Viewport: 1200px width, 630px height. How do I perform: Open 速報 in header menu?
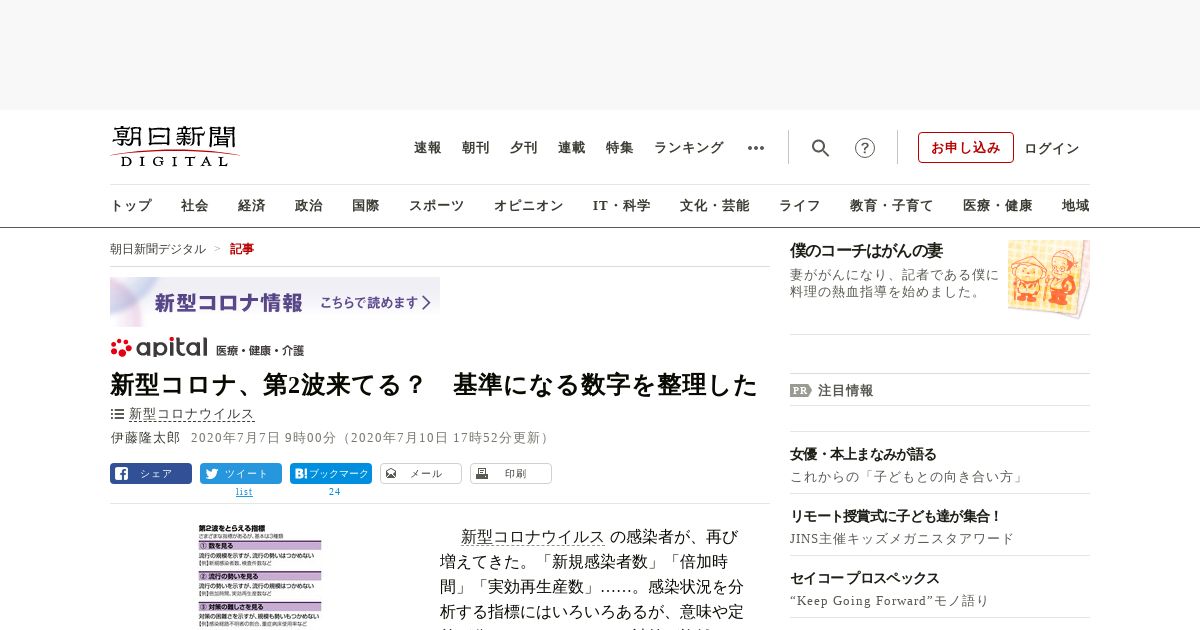(428, 148)
